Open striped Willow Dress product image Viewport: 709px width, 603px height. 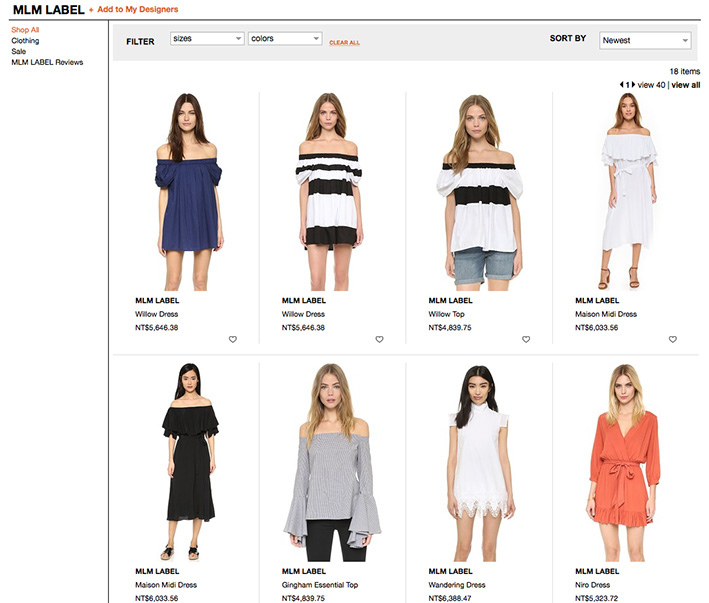click(x=331, y=191)
